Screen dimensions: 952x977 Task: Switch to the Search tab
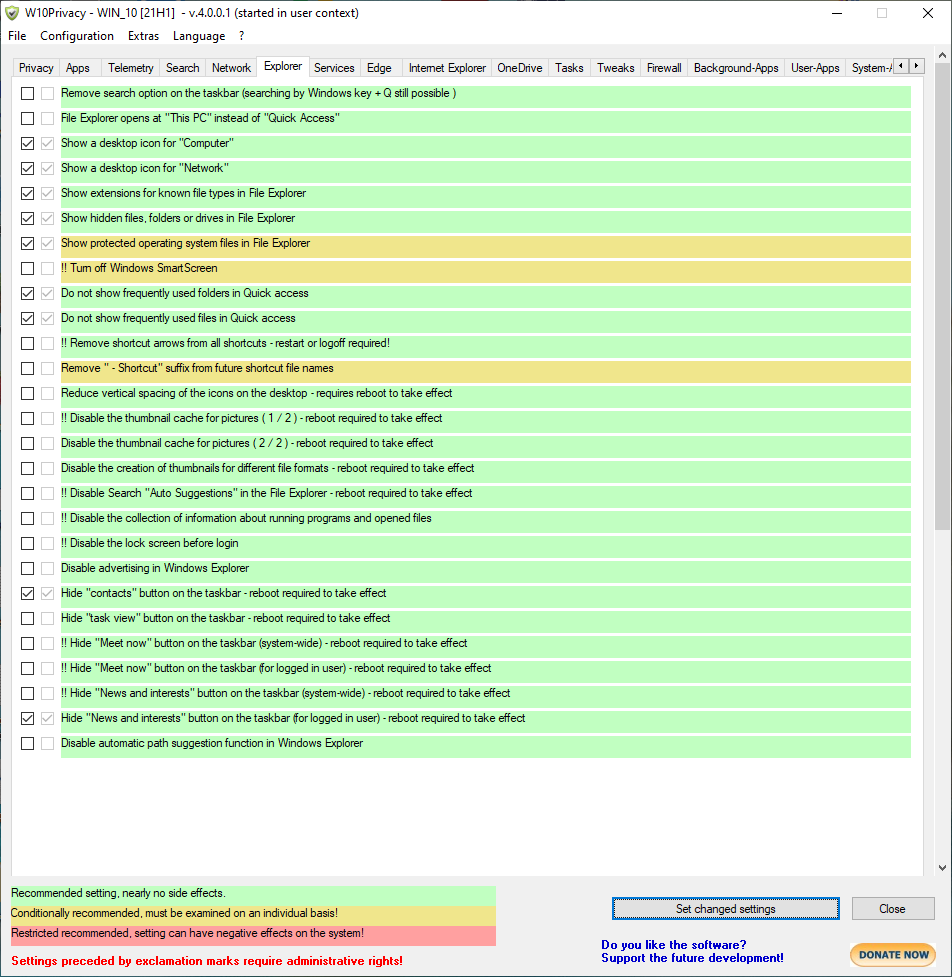183,68
